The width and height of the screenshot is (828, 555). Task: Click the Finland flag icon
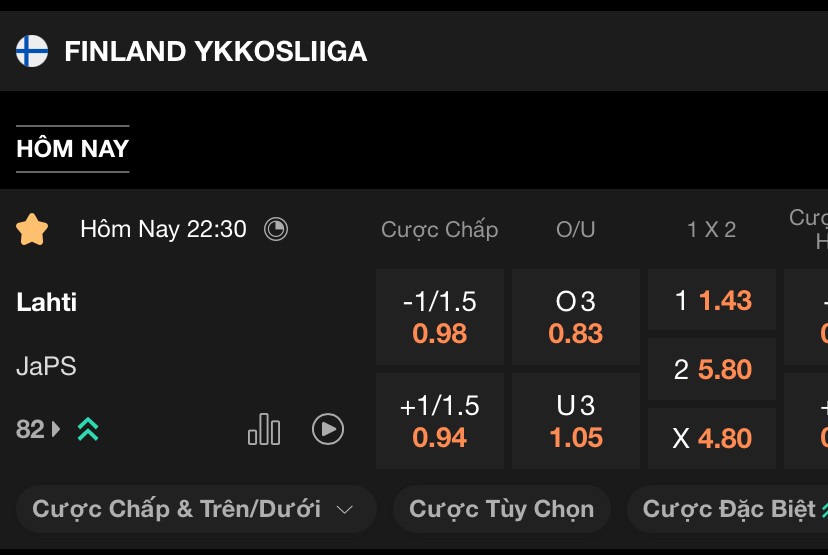coord(32,51)
